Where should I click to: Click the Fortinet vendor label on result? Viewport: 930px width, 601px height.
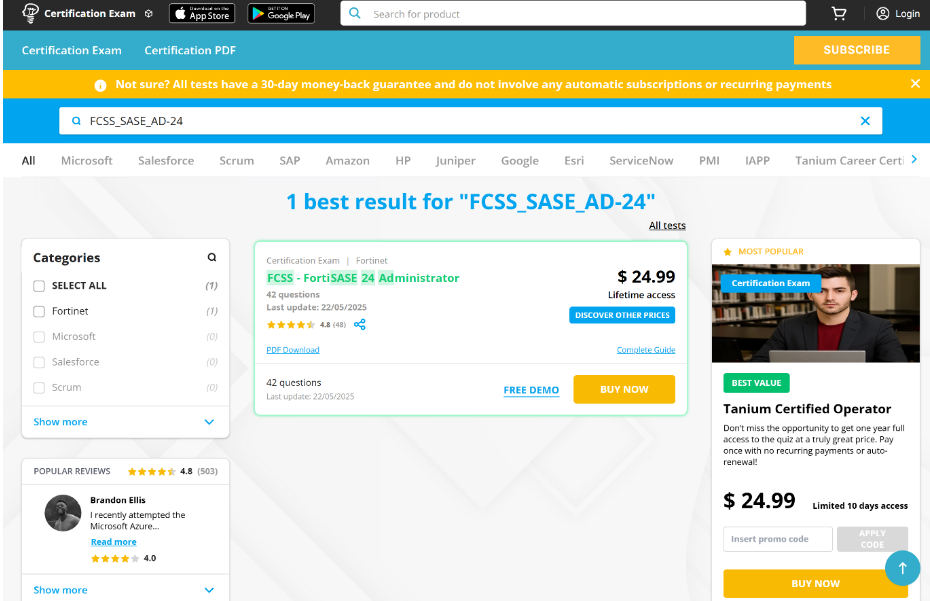371,260
